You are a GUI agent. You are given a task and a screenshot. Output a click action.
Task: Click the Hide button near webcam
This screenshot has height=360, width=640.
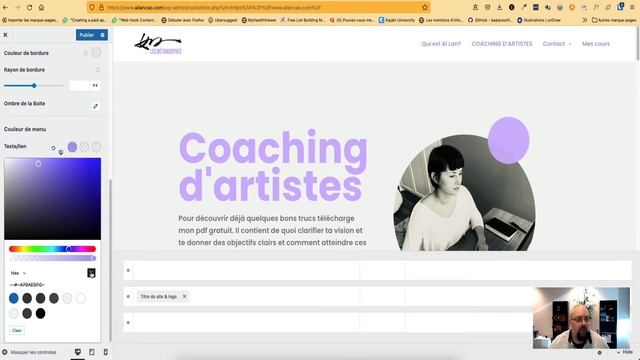(625, 352)
